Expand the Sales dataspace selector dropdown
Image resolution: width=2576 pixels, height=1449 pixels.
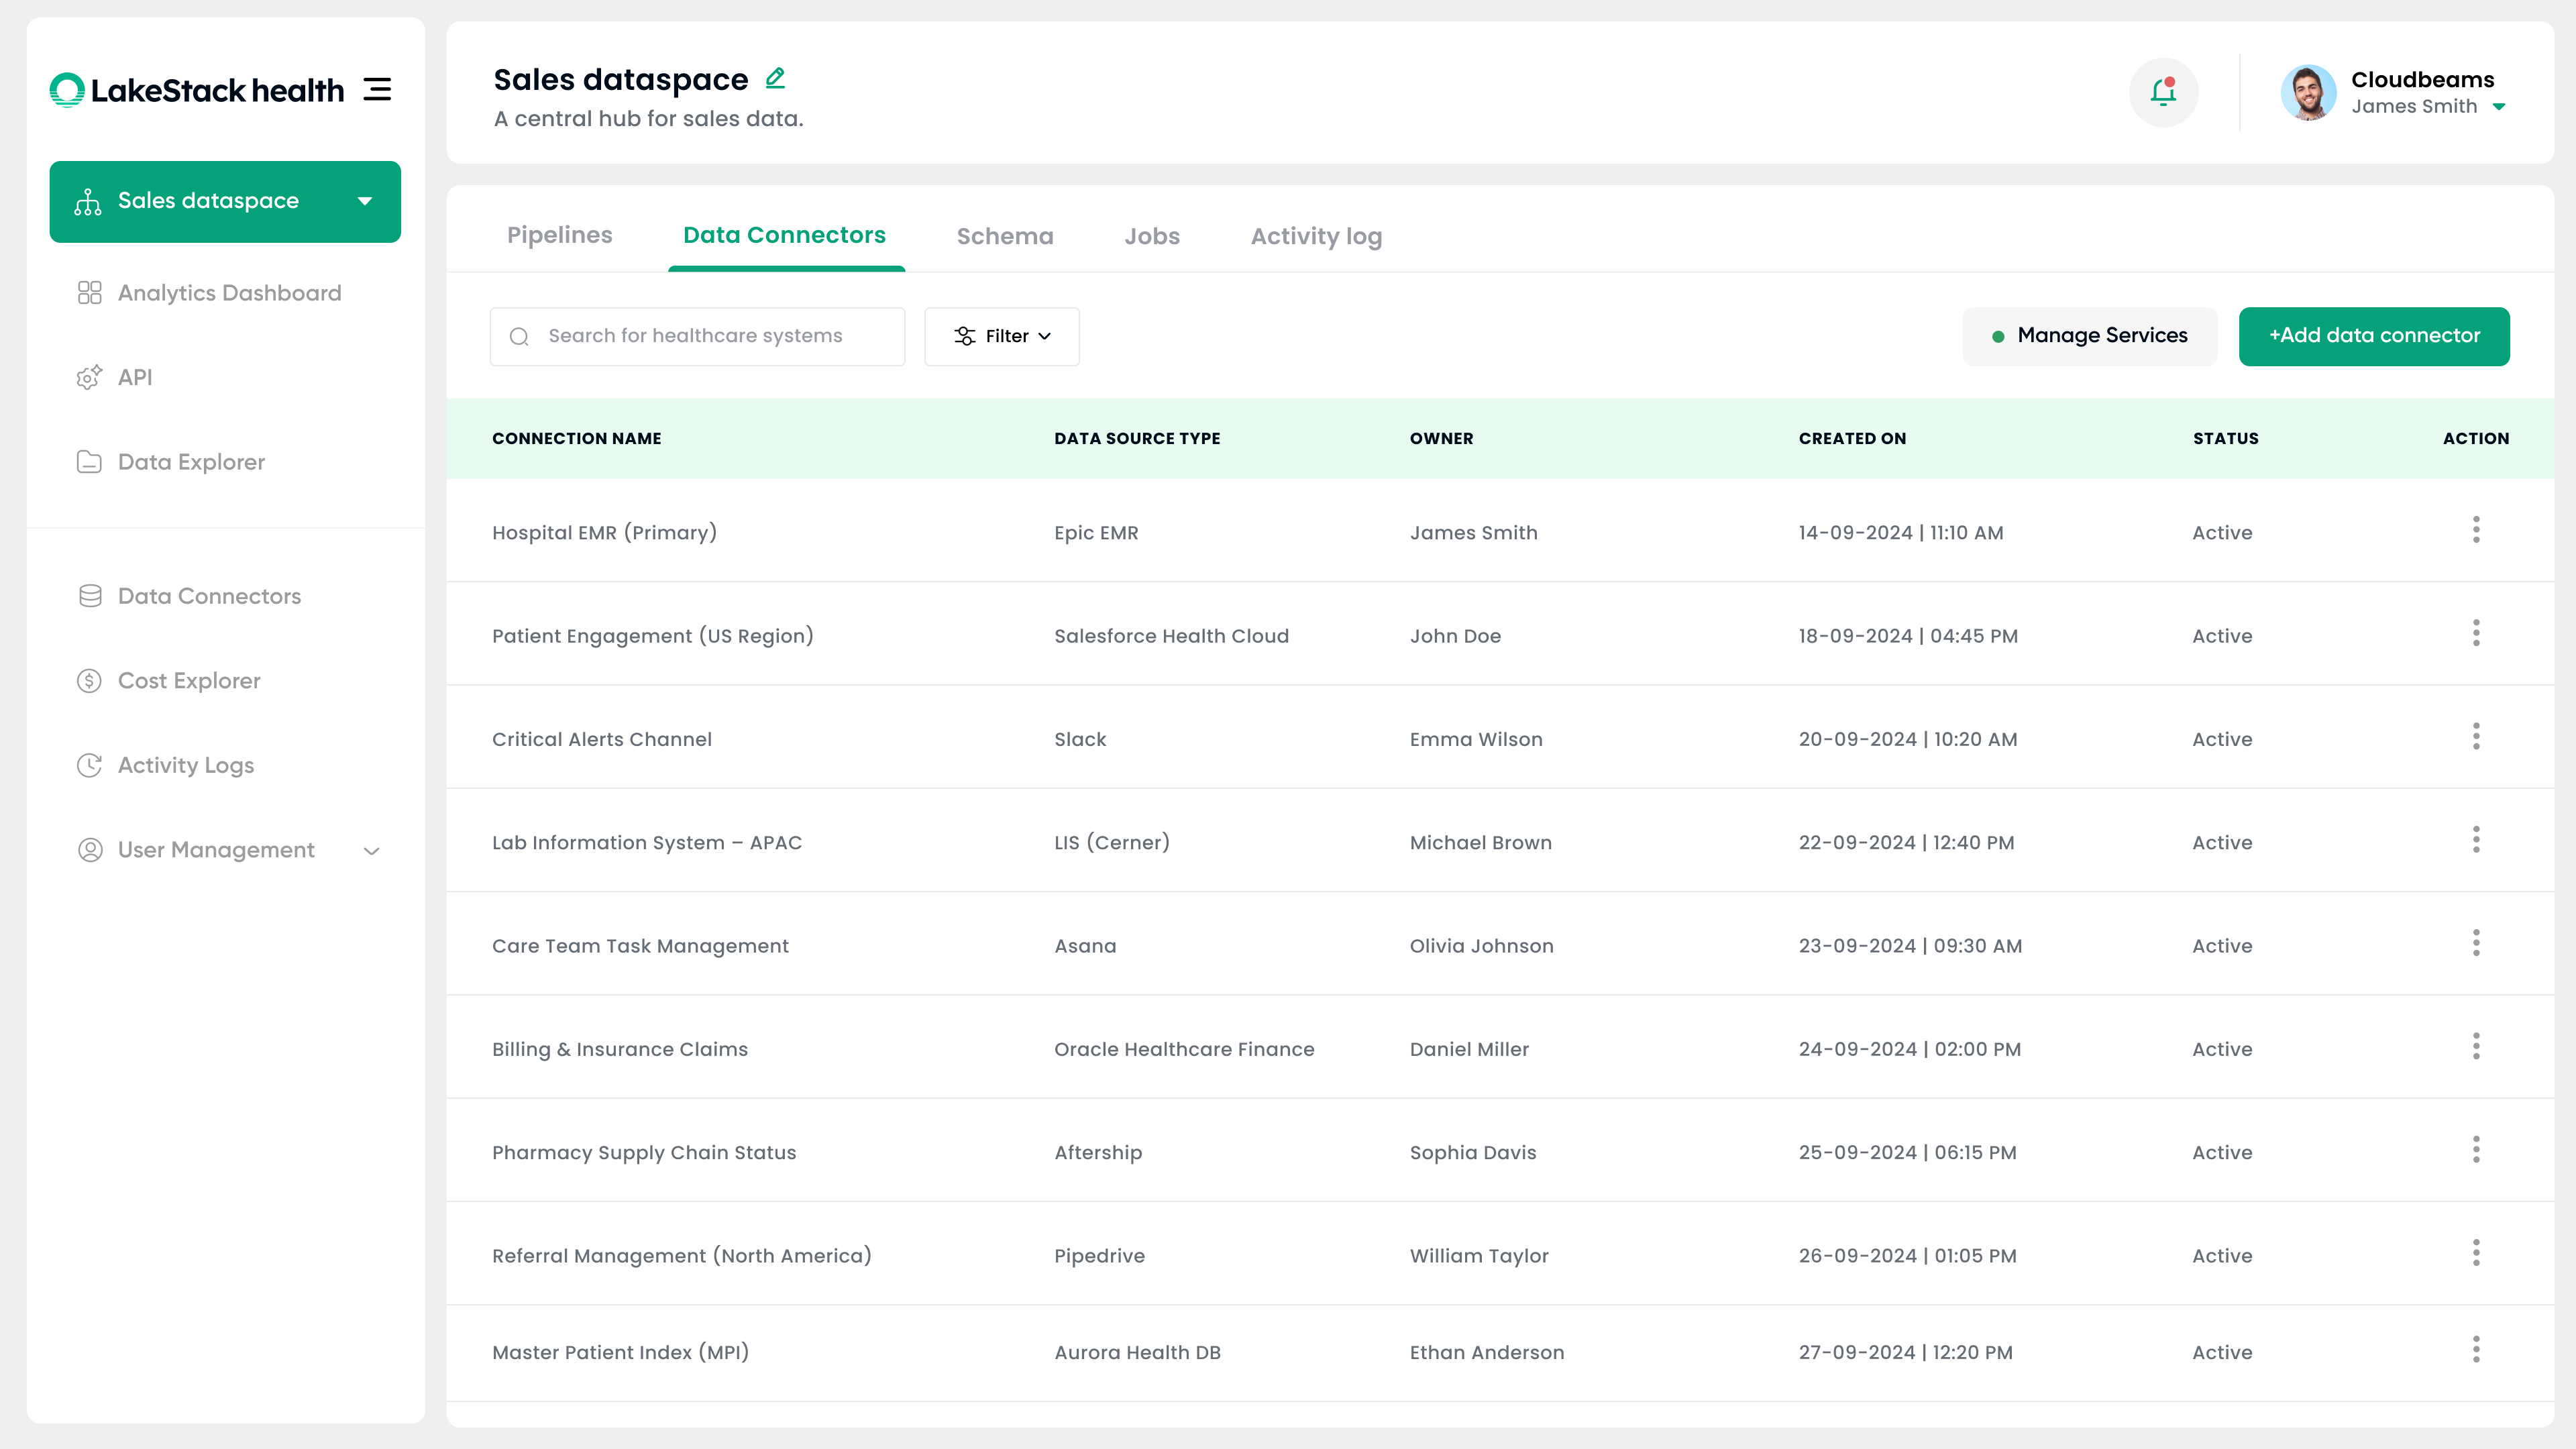(365, 201)
